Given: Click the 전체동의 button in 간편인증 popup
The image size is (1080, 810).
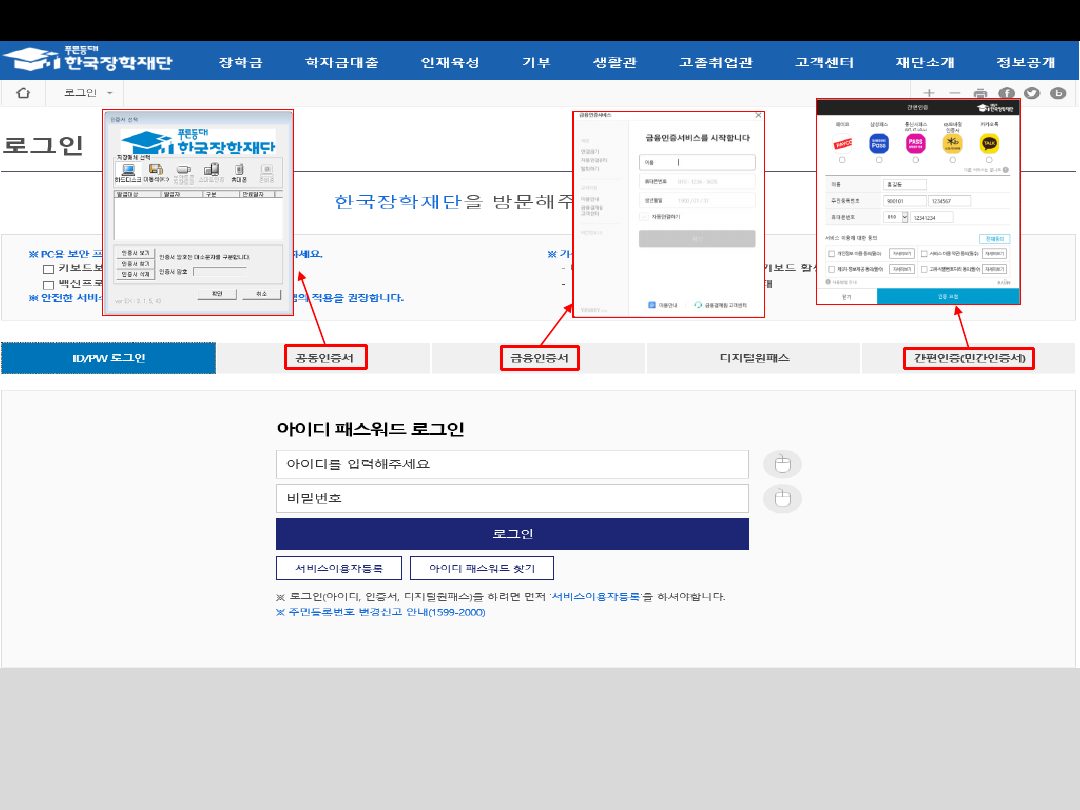Looking at the screenshot, I should pyautogui.click(x=995, y=239).
